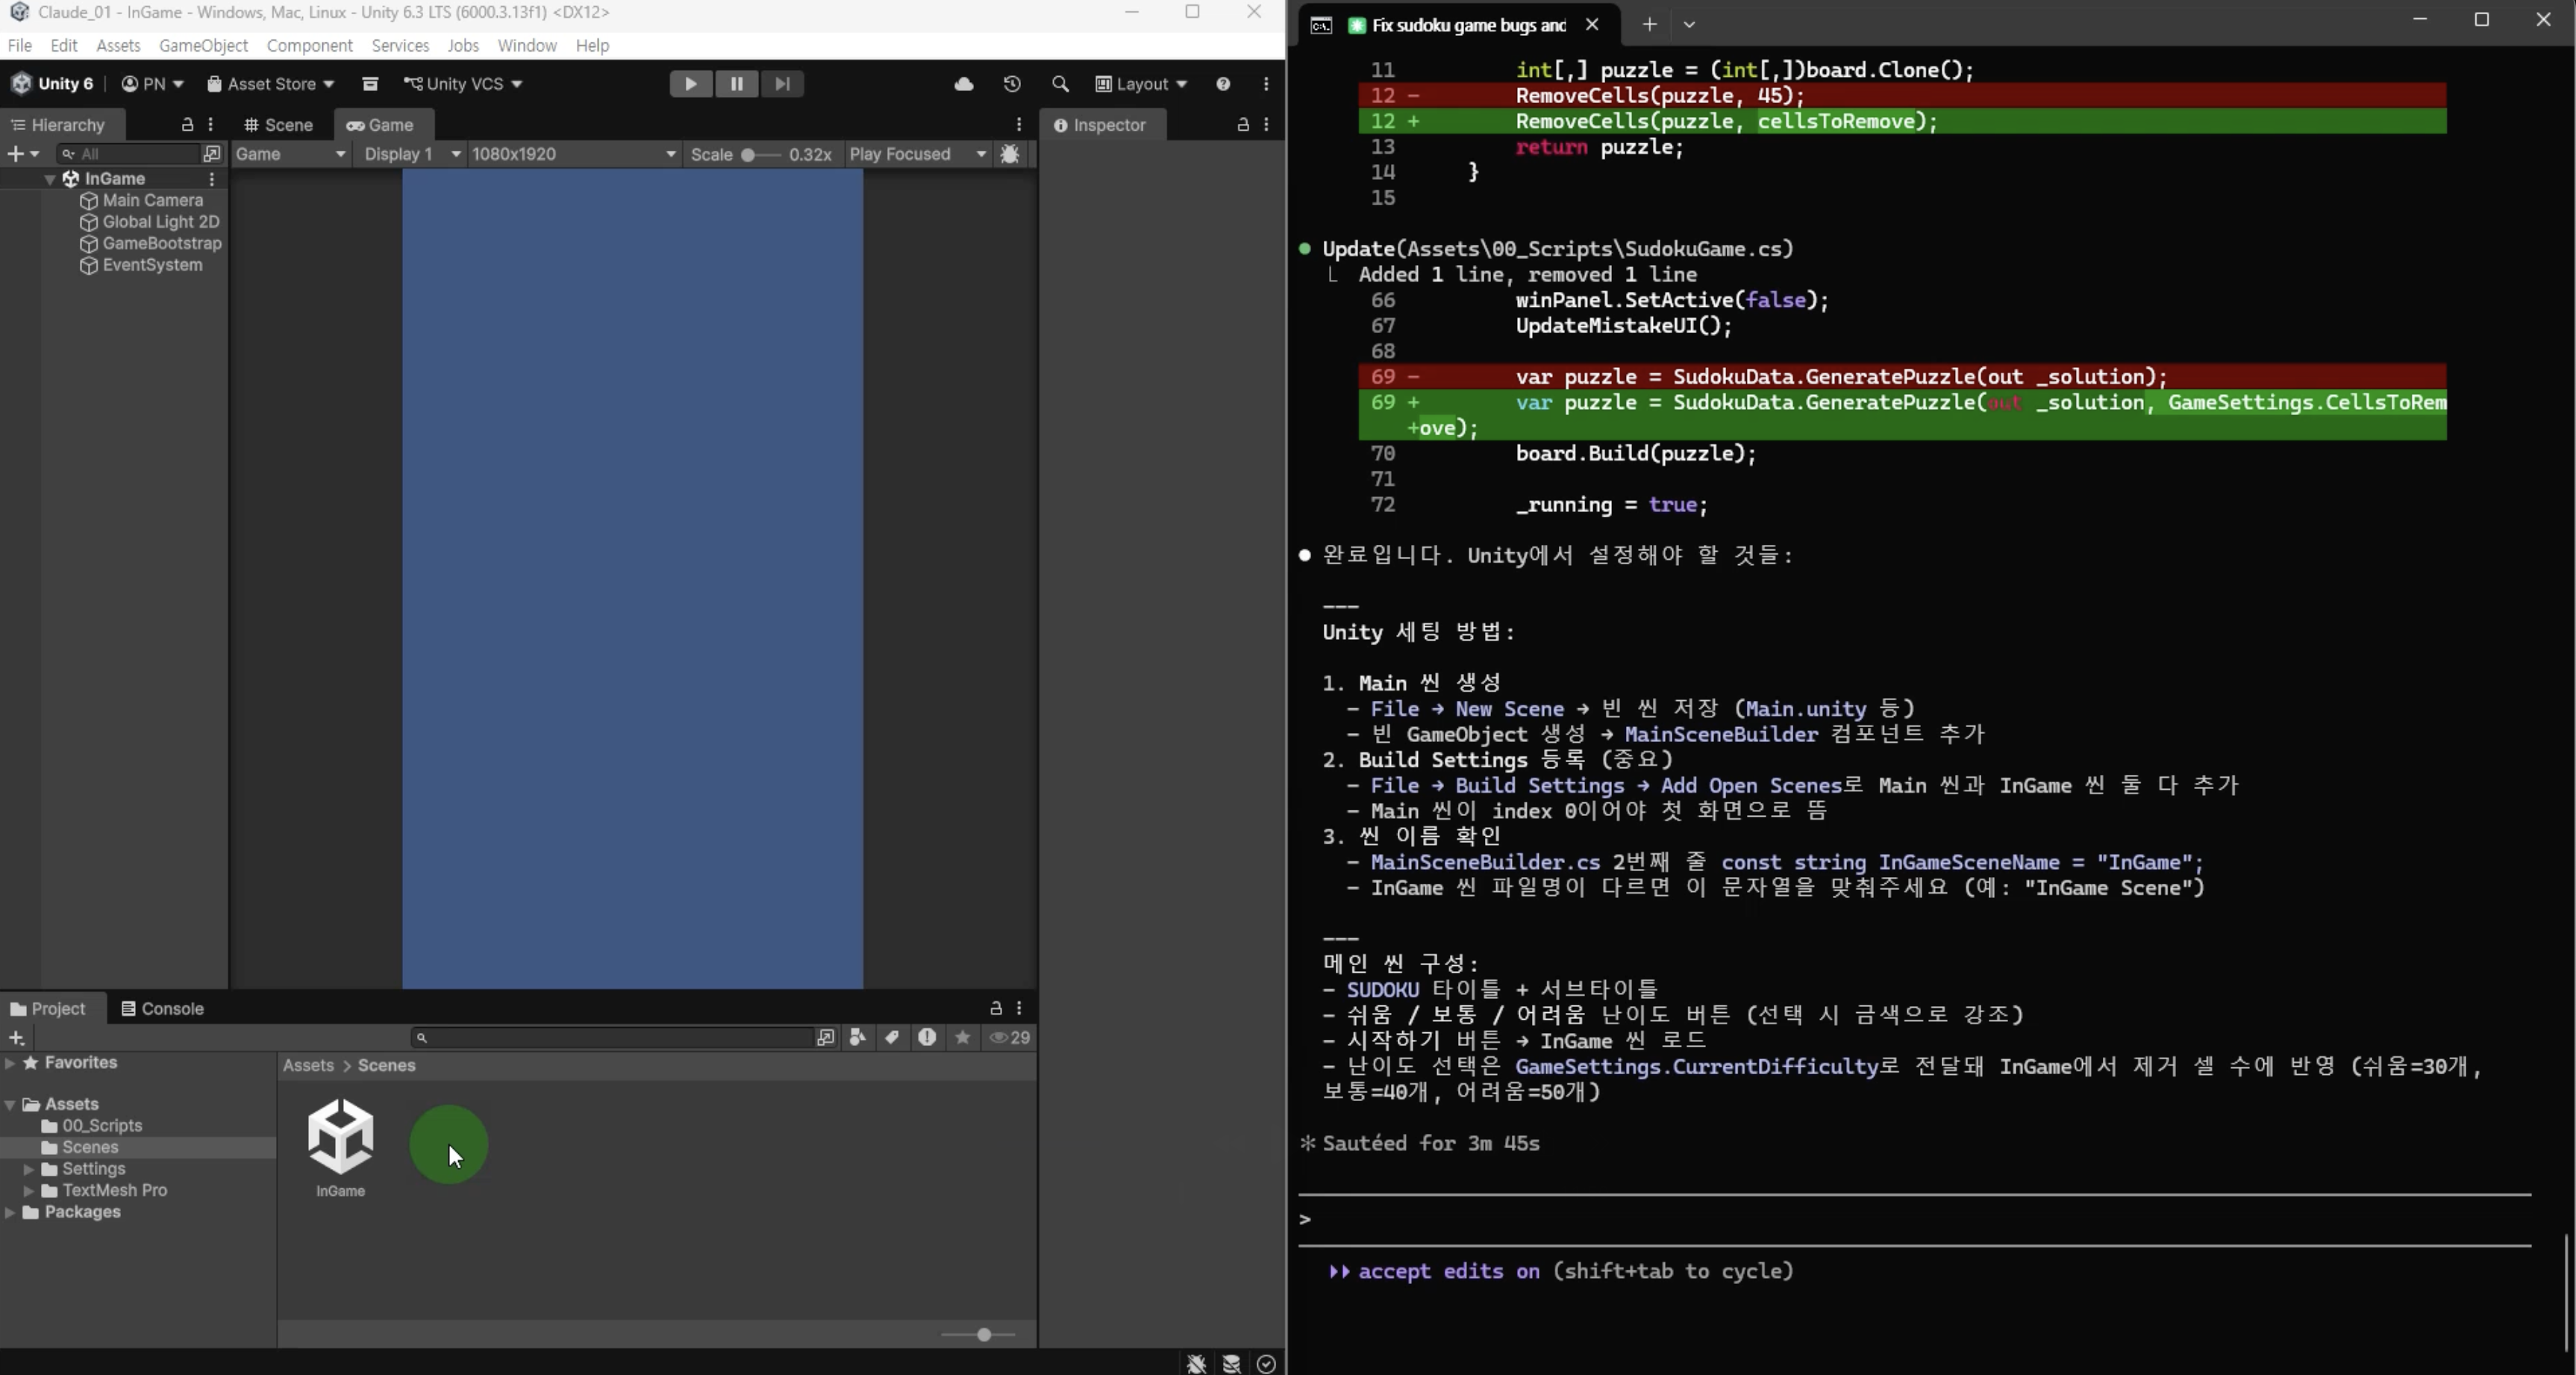Viewport: 2576px width, 1375px height.
Task: Collapse the Assets folder tree
Action: 10,1104
